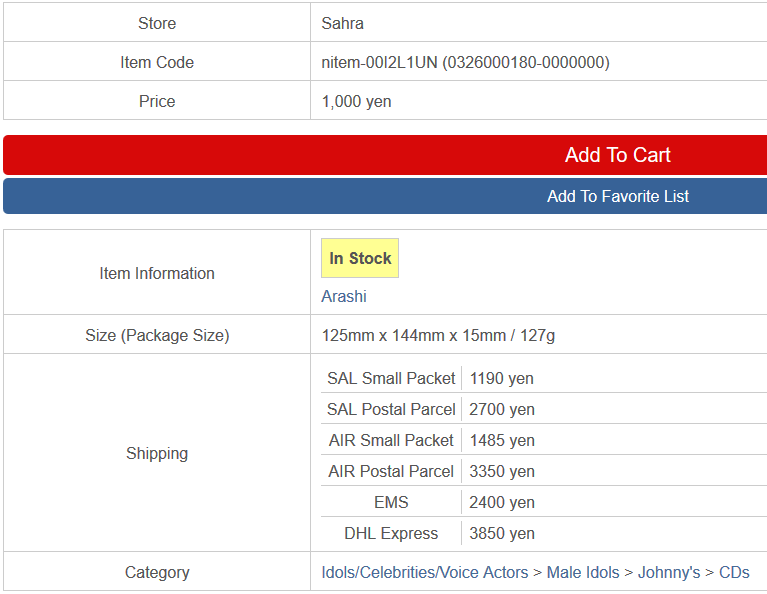Open the Idols/Celebrities/Voice Actors category link
767x594 pixels.
click(425, 573)
